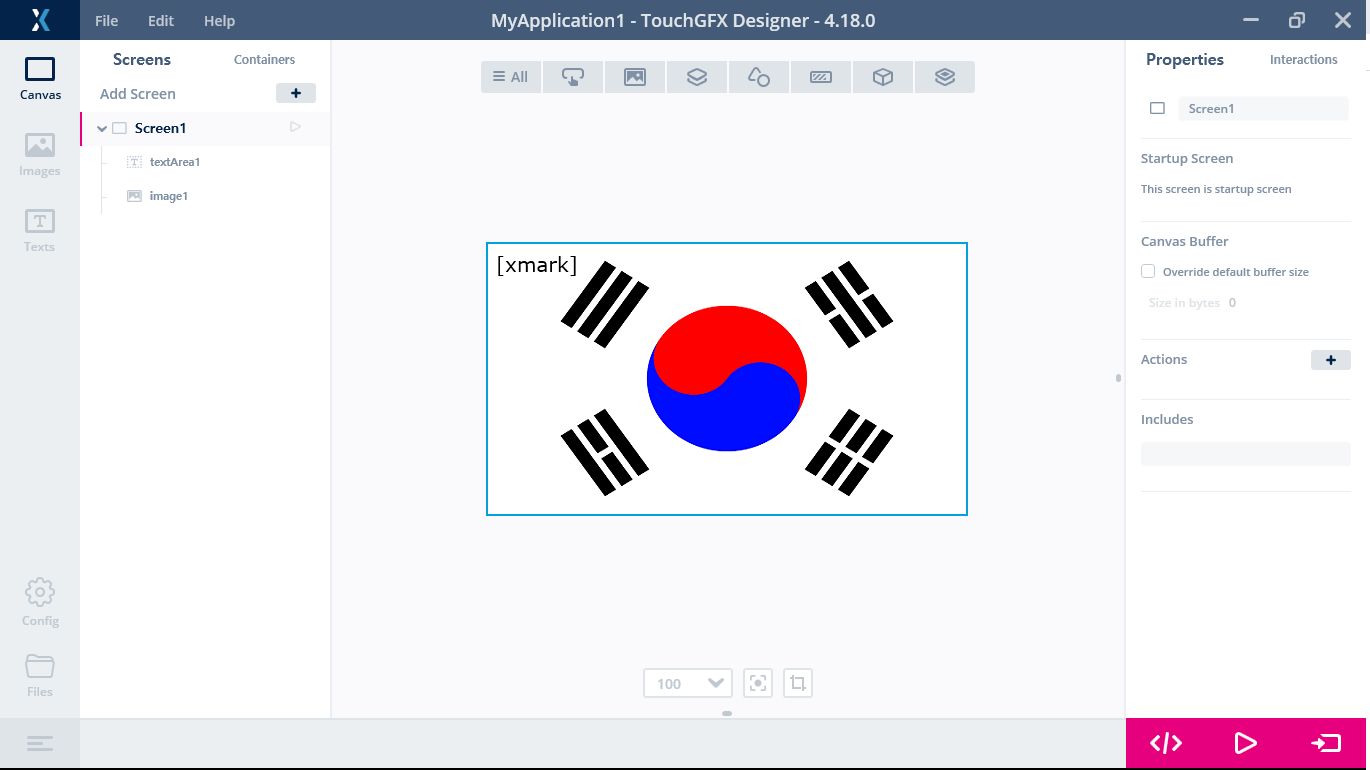Viewport: 1370px width, 770px height.
Task: Close the TouchGFX Designer window
Action: (1343, 20)
